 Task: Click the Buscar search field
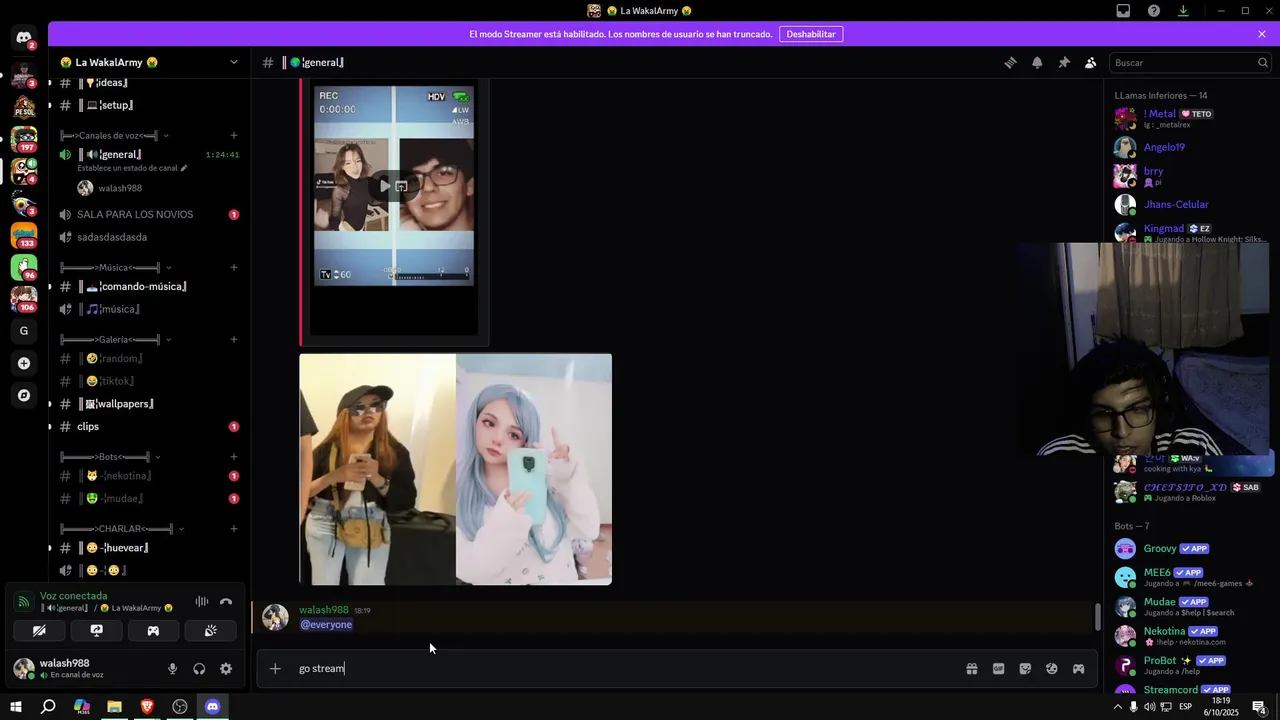pos(1190,62)
